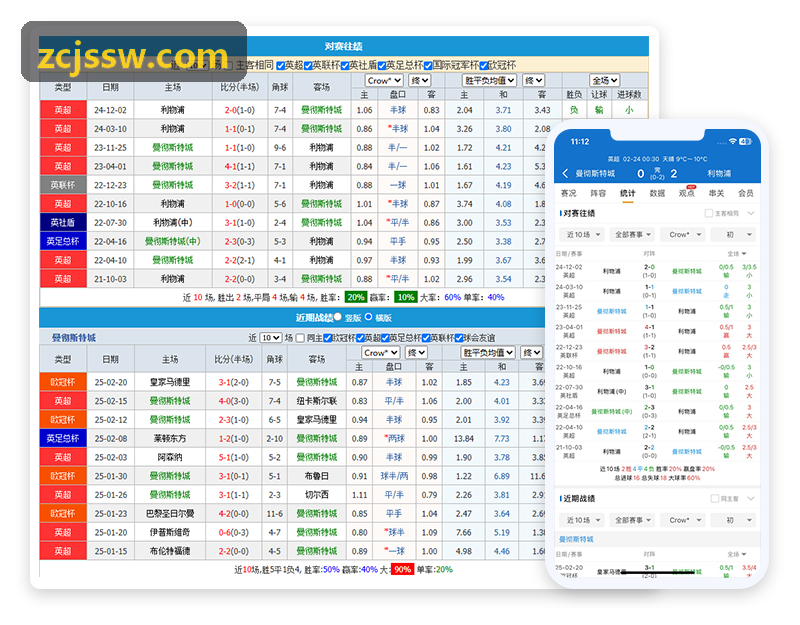Open the 初 dropdown under phone 对赛往绩
This screenshot has width=800, height=625.
[733, 235]
